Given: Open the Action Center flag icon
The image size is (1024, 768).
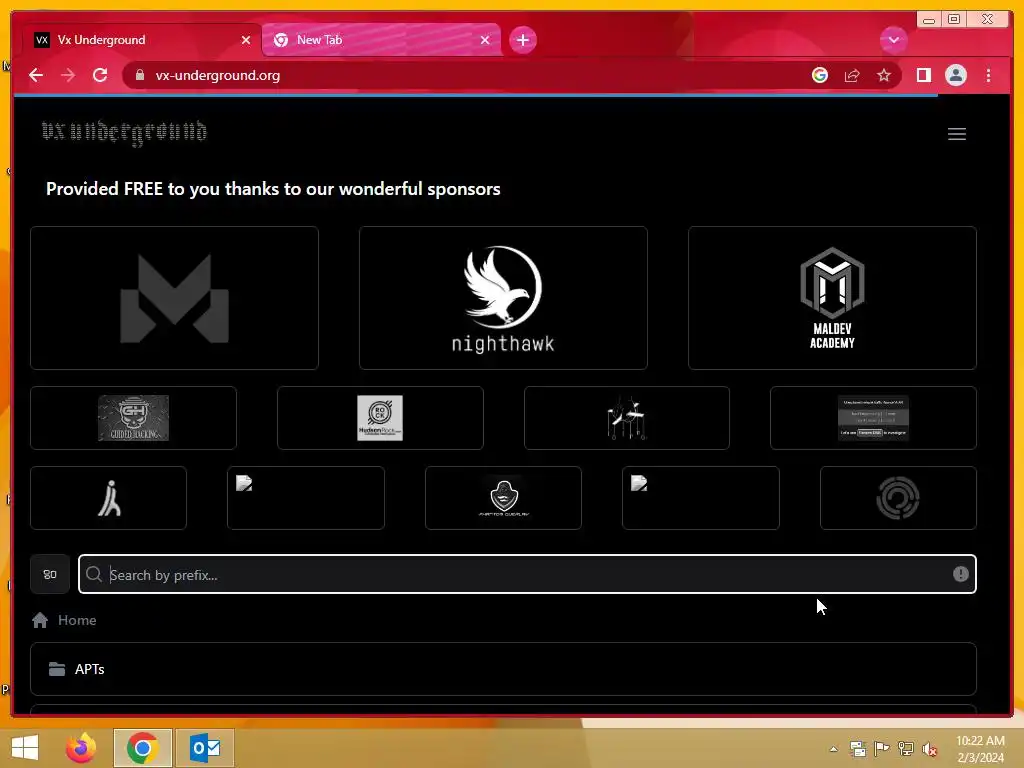Looking at the screenshot, I should click(882, 748).
